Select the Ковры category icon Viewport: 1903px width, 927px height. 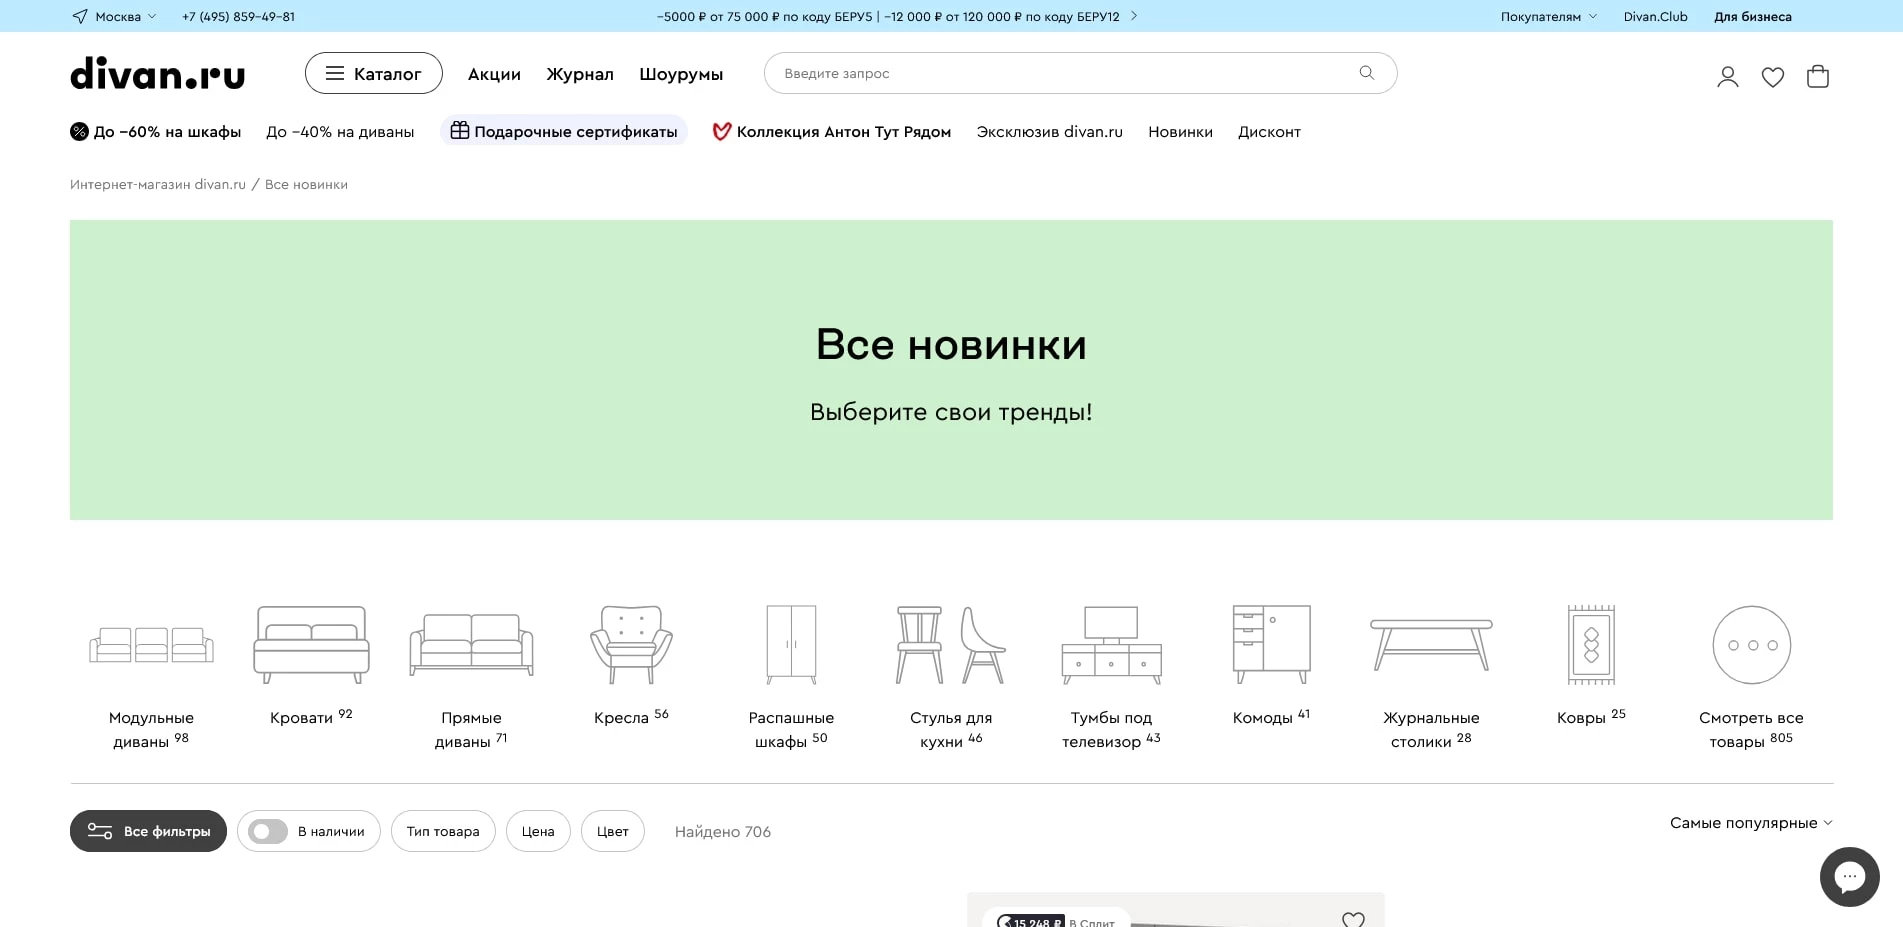point(1590,645)
